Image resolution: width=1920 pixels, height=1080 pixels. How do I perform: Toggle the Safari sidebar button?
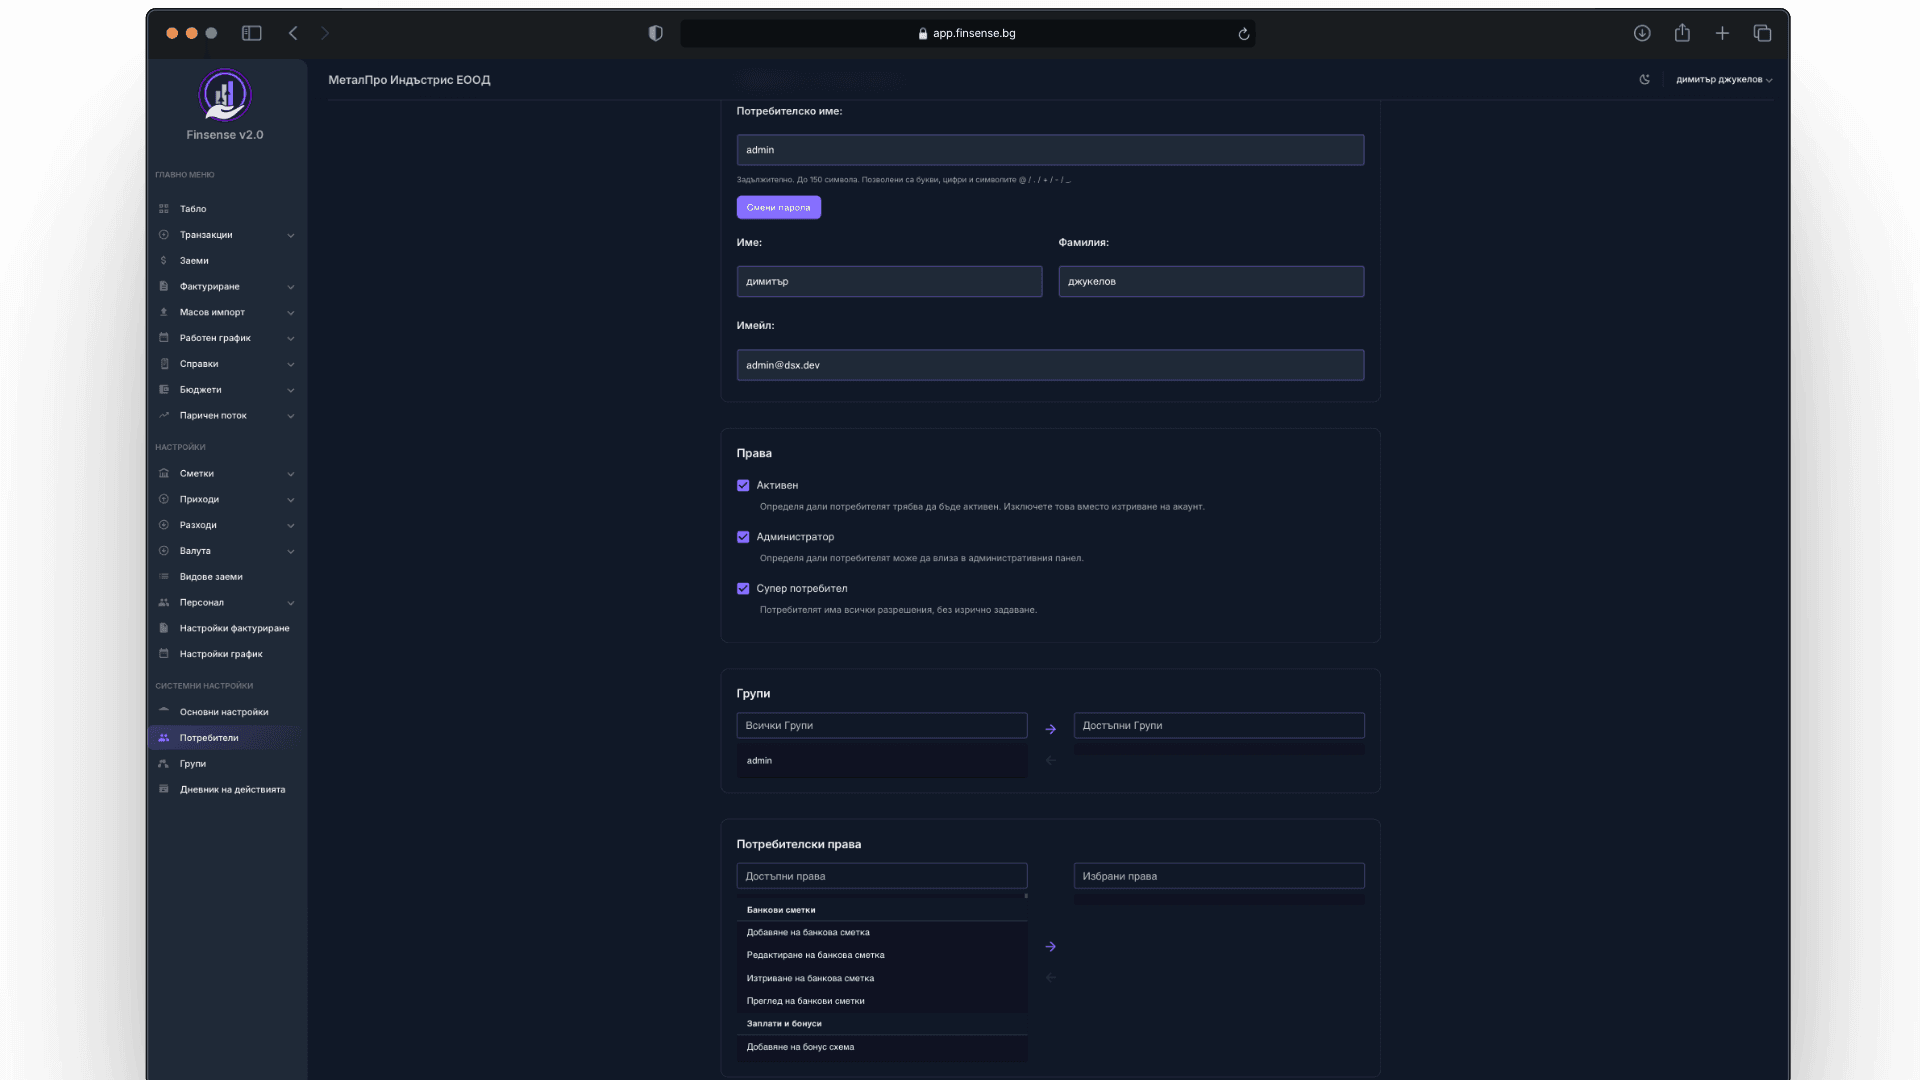[x=252, y=33]
